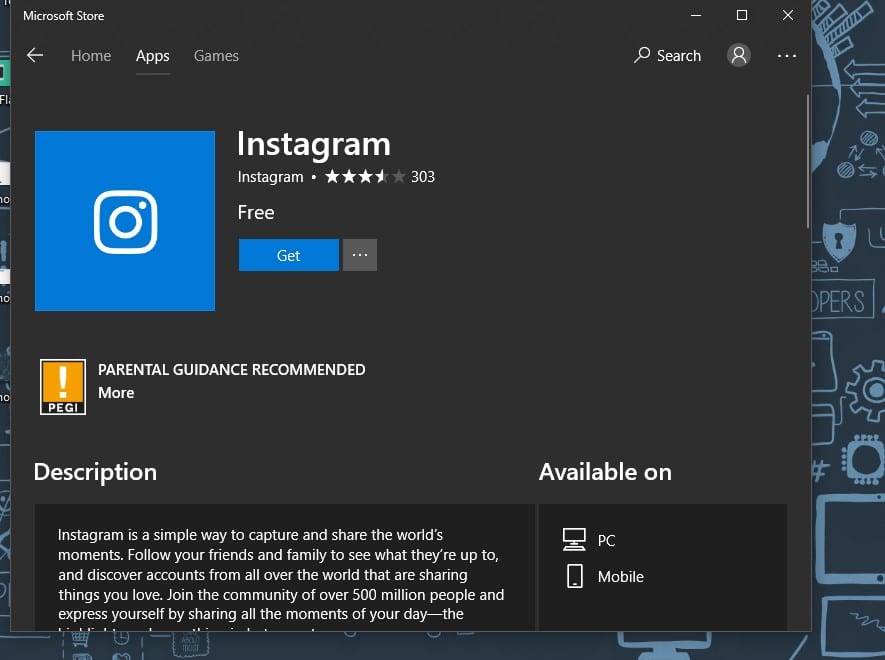Viewport: 885px width, 660px height.
Task: Click the Instagram publisher name link
Action: click(x=270, y=177)
